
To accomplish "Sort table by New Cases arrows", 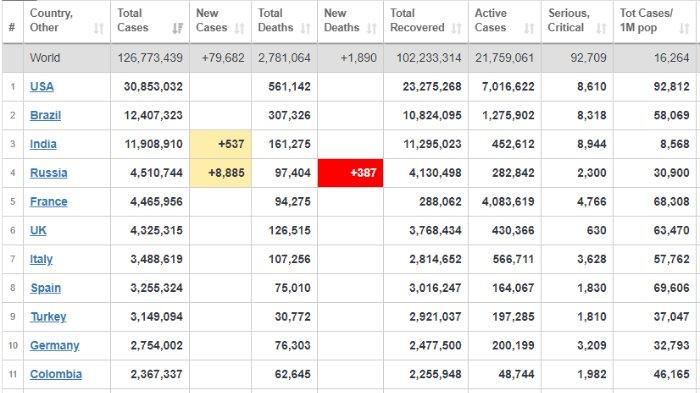I will [240, 29].
